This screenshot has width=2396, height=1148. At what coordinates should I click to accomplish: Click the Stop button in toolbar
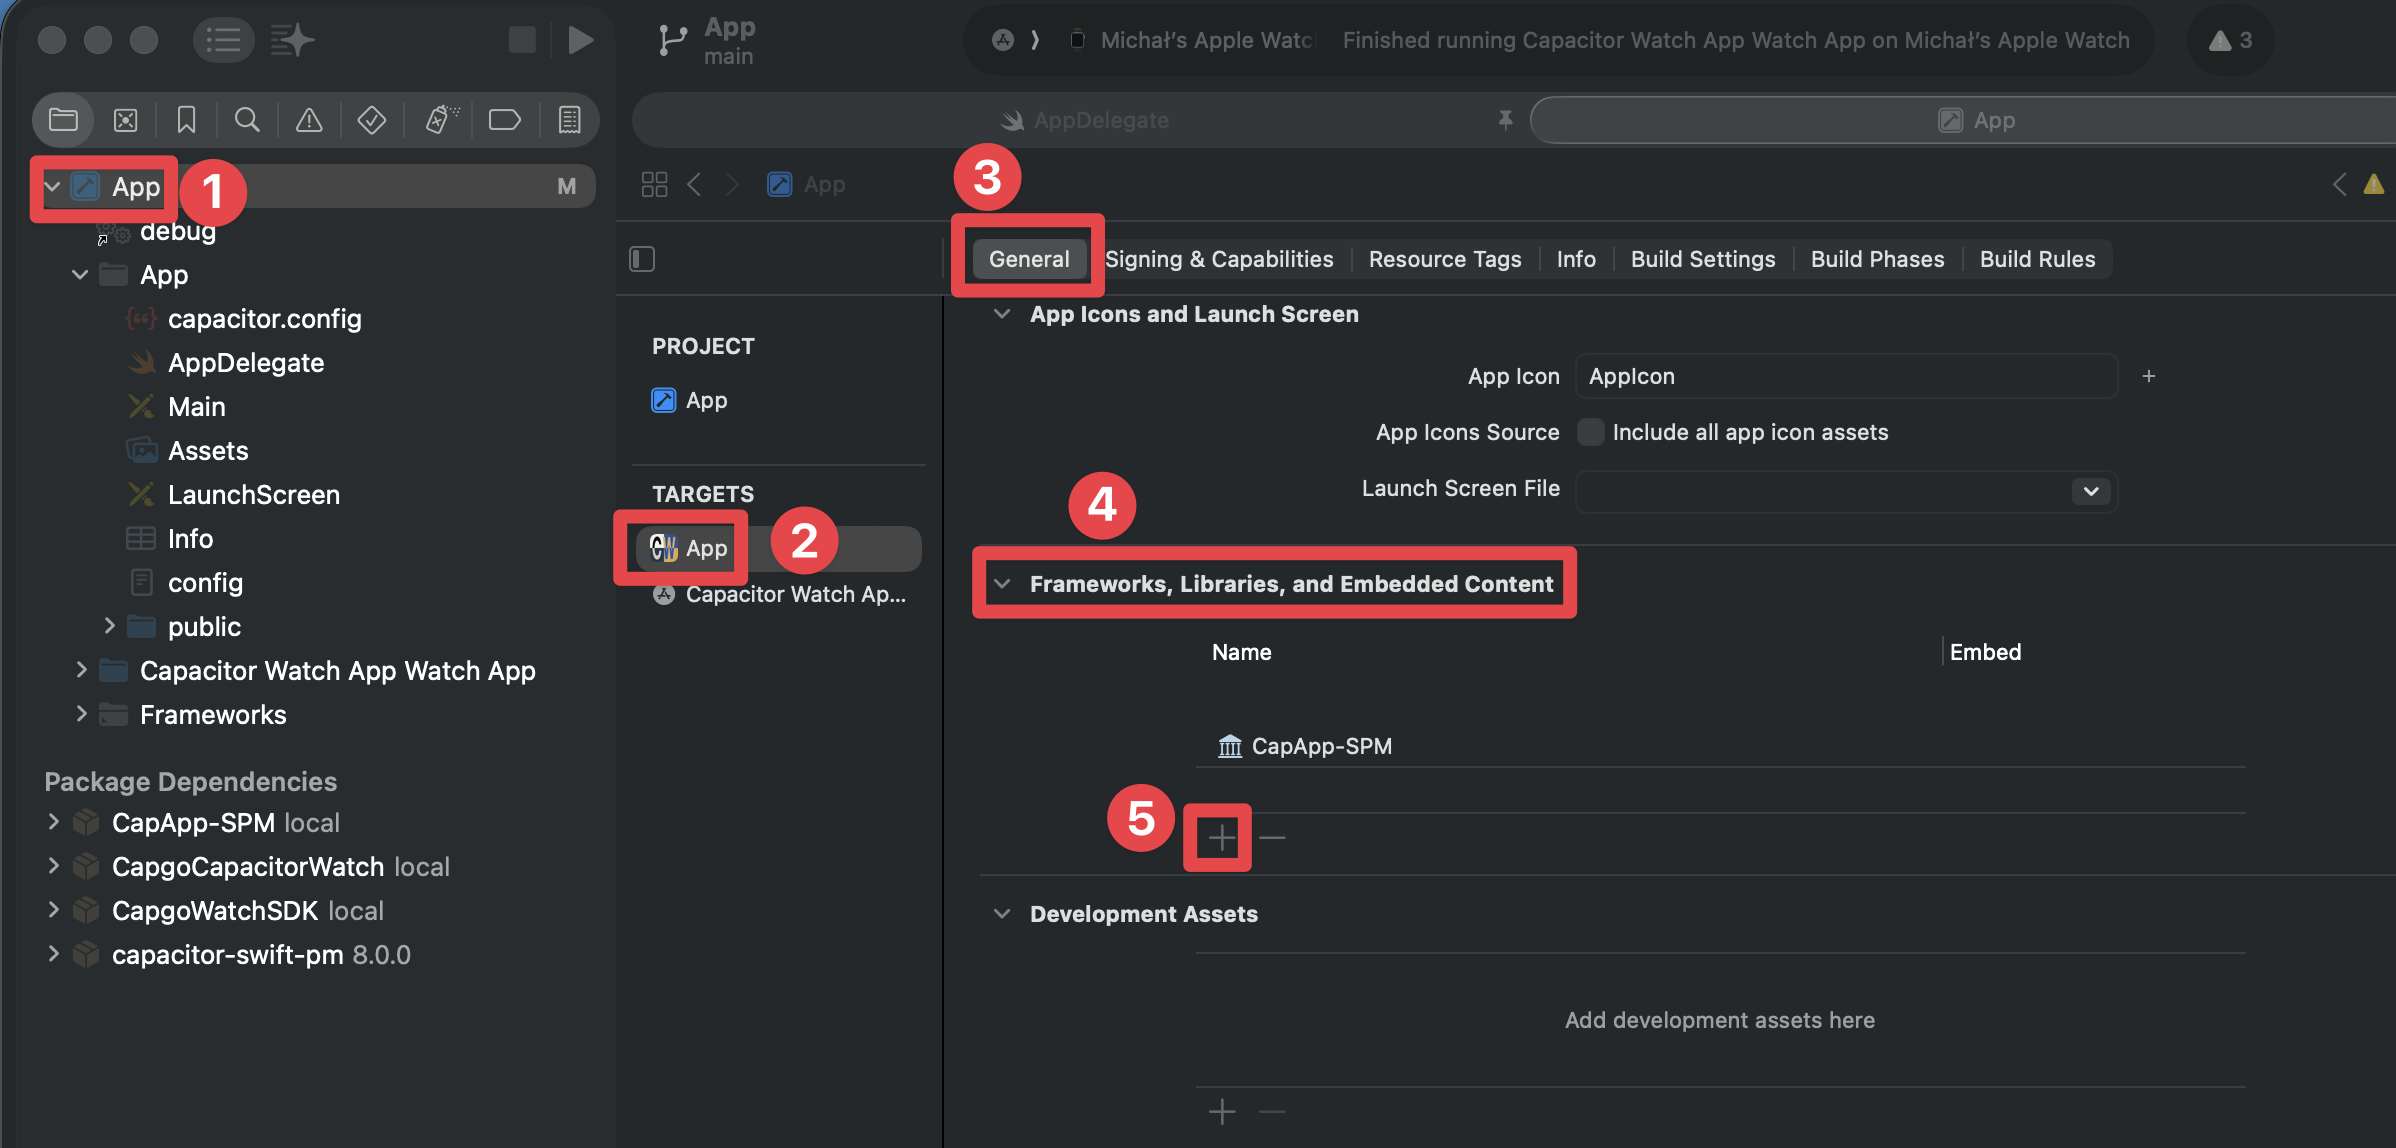[522, 40]
